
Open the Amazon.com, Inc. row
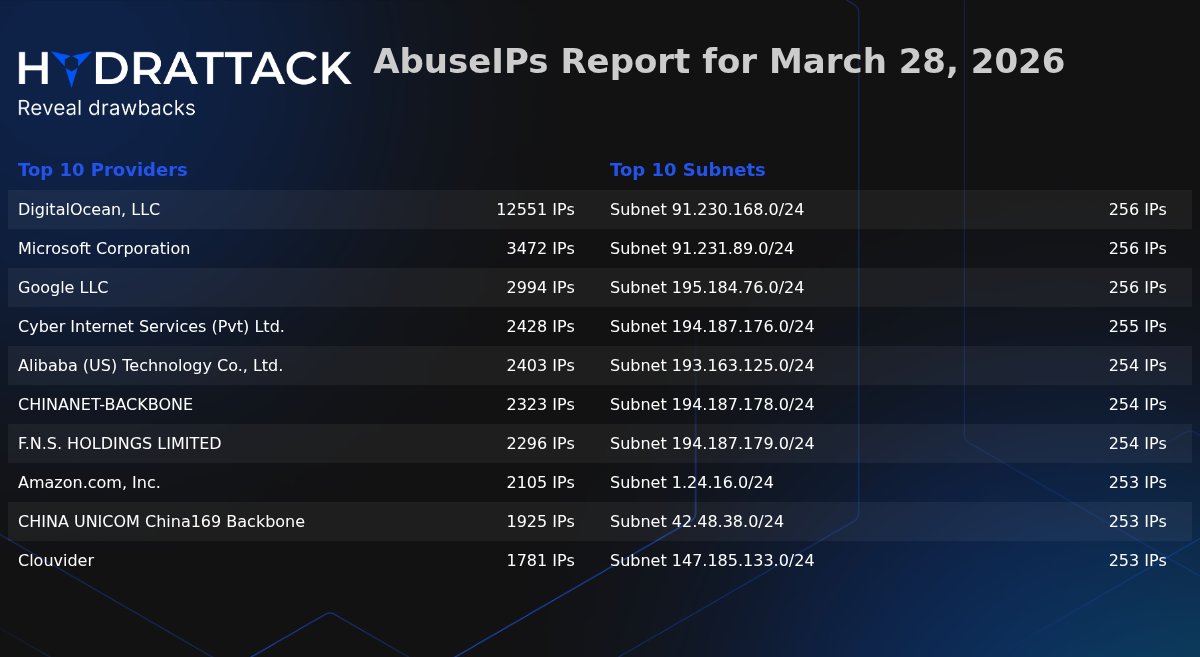pyautogui.click(x=89, y=483)
